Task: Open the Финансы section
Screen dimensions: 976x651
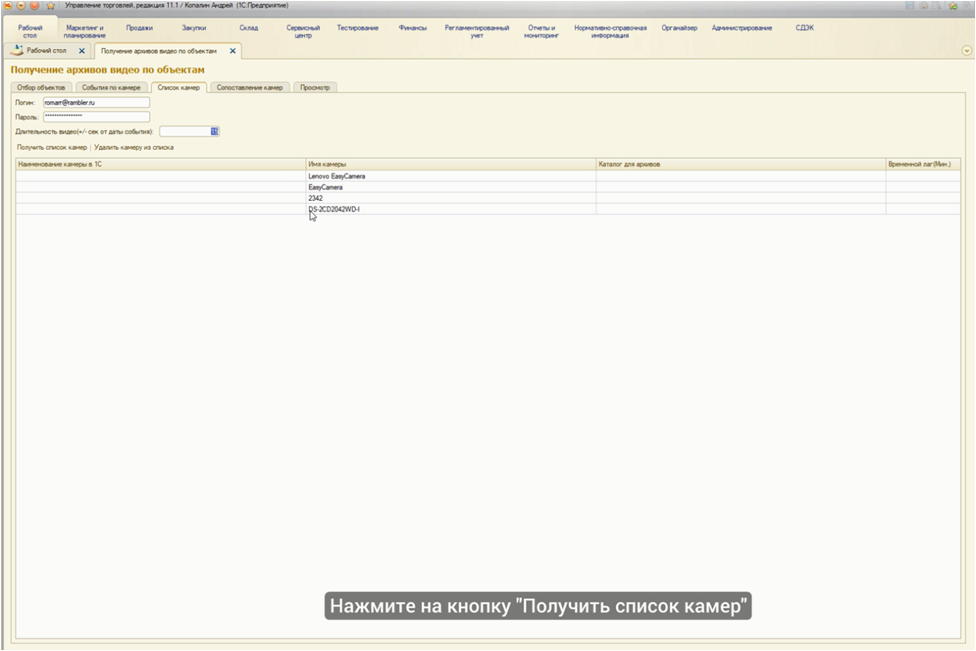Action: (x=413, y=28)
